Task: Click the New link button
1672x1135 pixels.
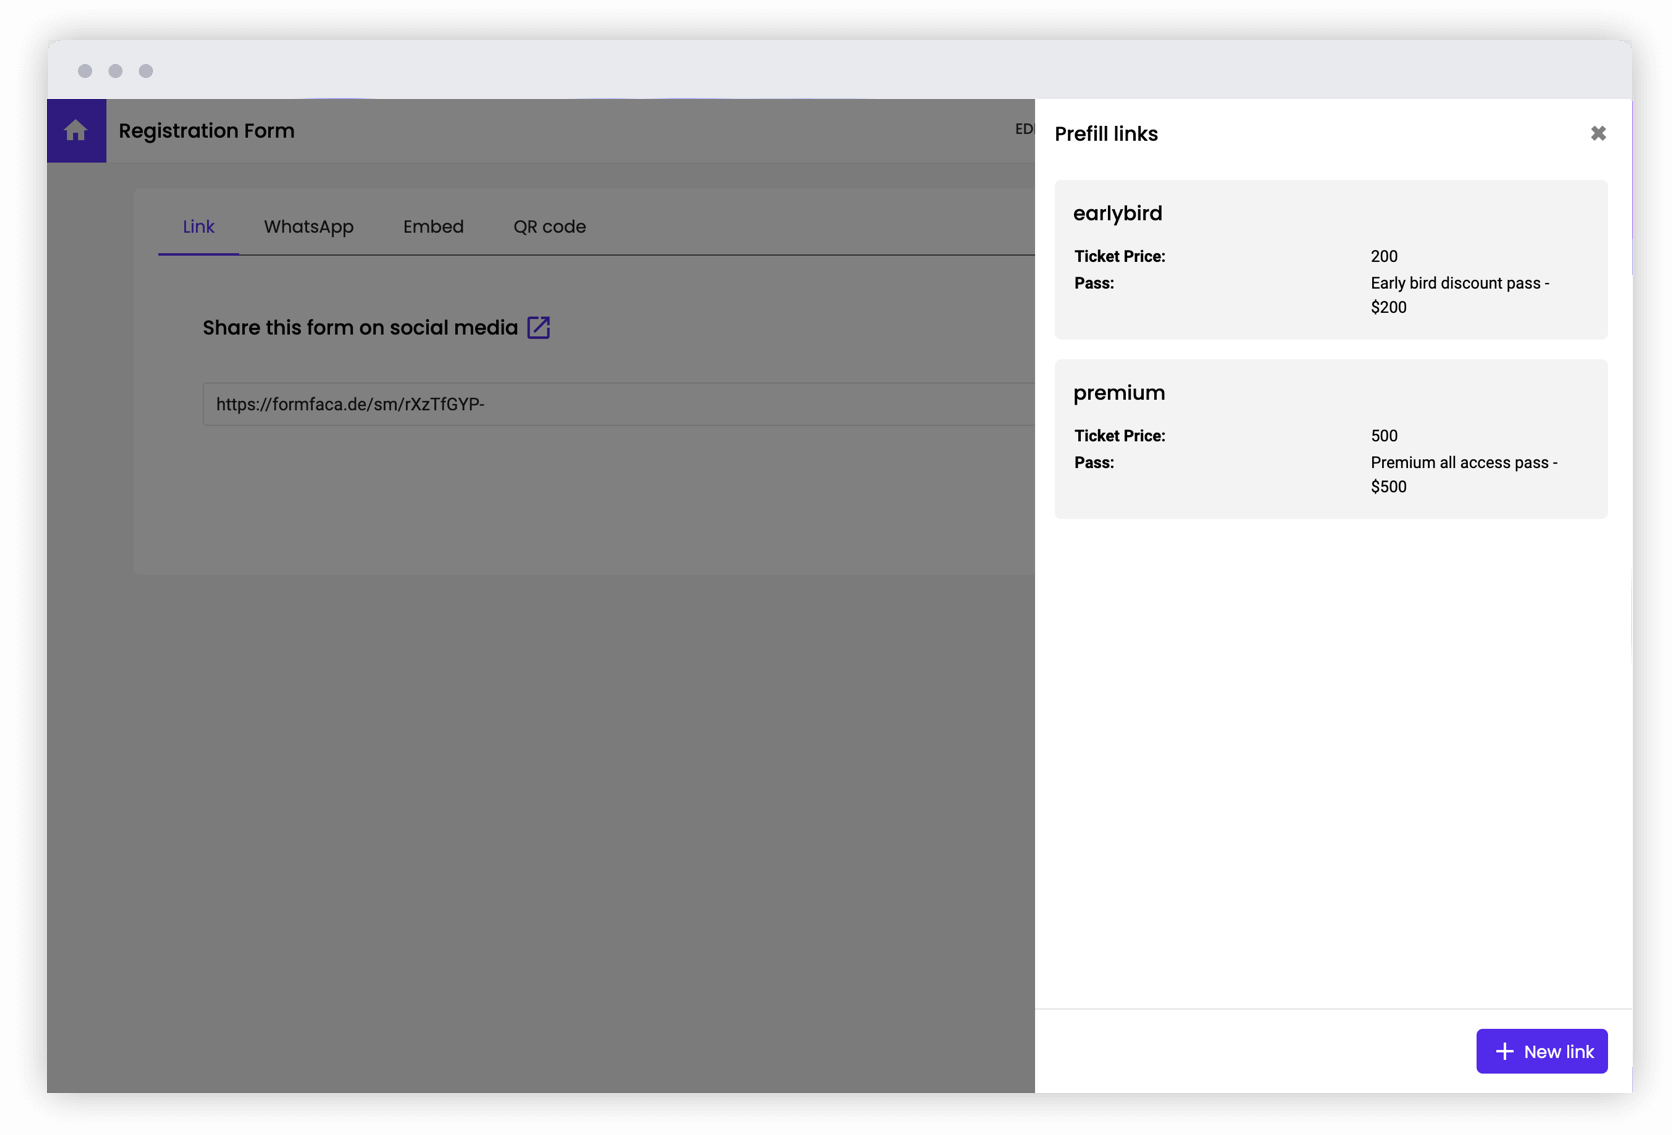Action: click(1542, 1051)
